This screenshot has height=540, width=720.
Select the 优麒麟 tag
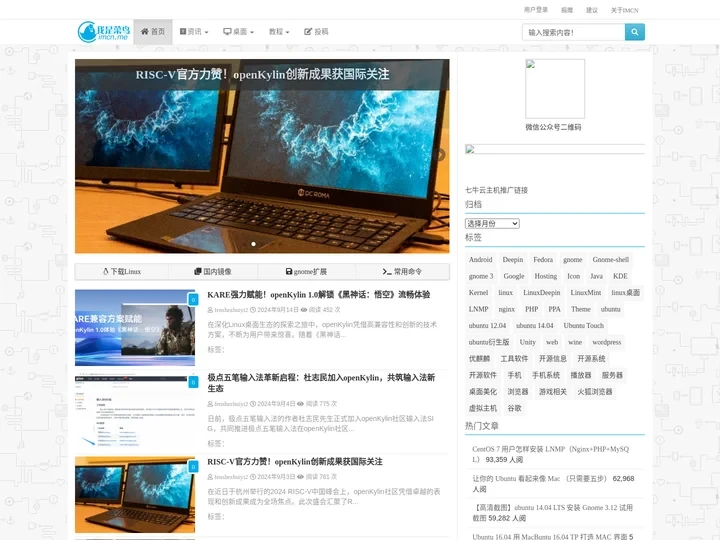point(479,359)
